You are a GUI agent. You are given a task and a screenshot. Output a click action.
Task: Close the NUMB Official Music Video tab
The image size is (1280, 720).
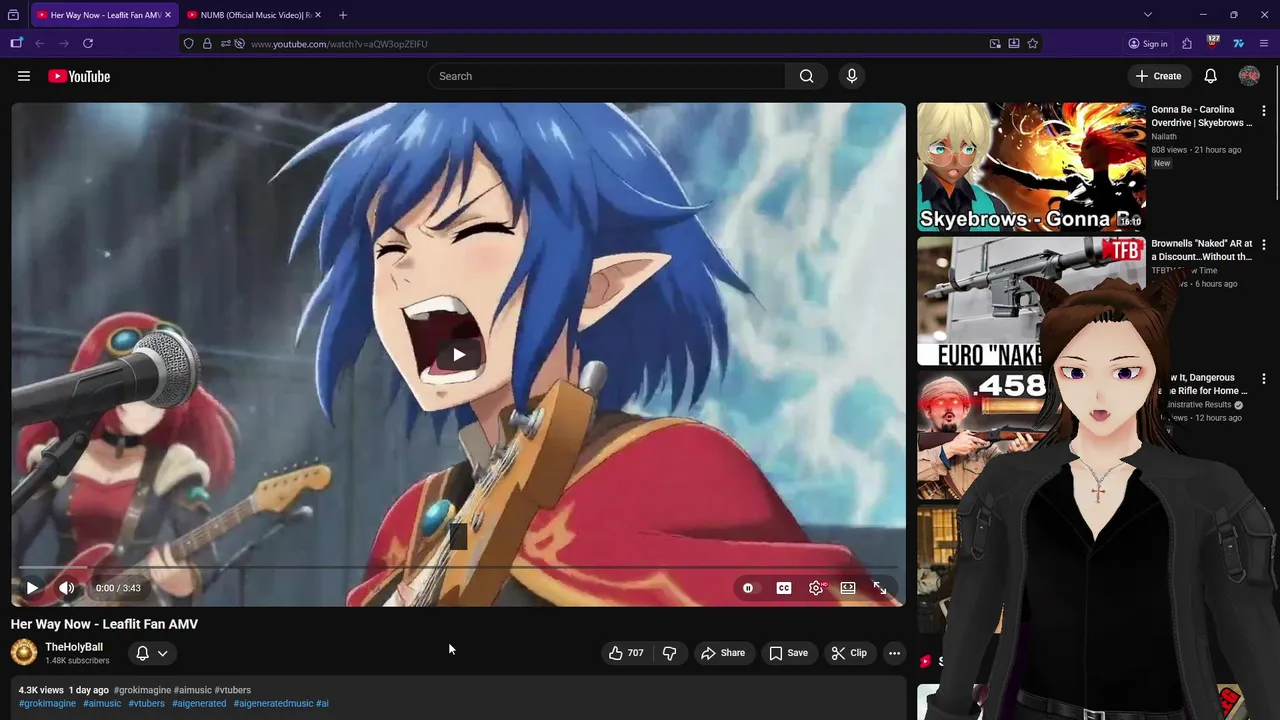pyautogui.click(x=318, y=15)
